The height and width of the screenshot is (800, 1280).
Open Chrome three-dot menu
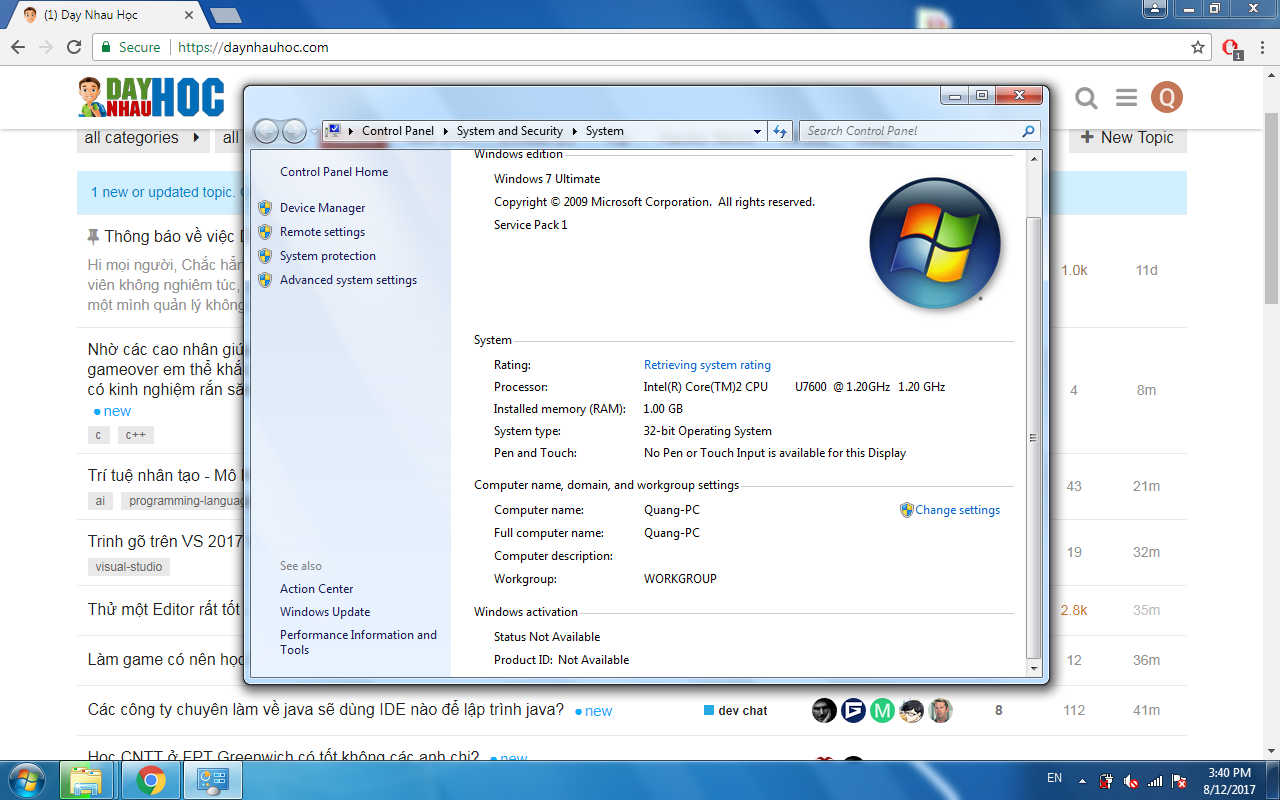(x=1261, y=47)
